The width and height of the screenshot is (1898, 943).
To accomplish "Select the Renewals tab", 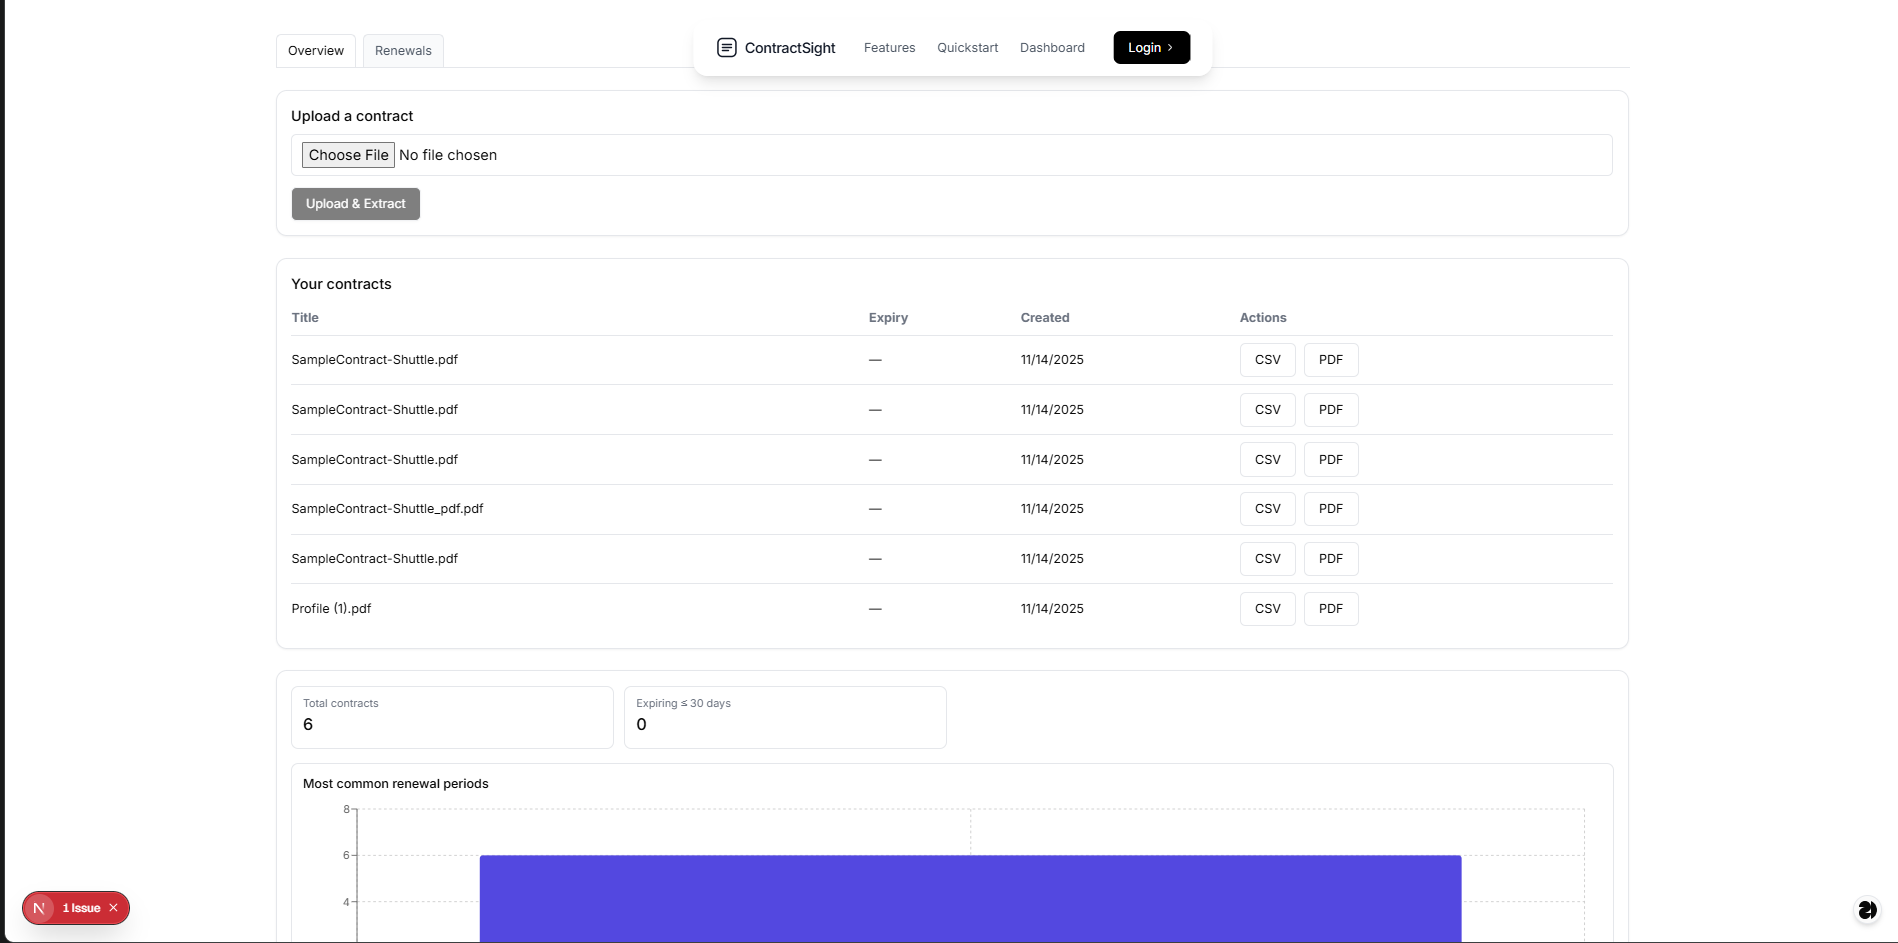I will (x=403, y=50).
